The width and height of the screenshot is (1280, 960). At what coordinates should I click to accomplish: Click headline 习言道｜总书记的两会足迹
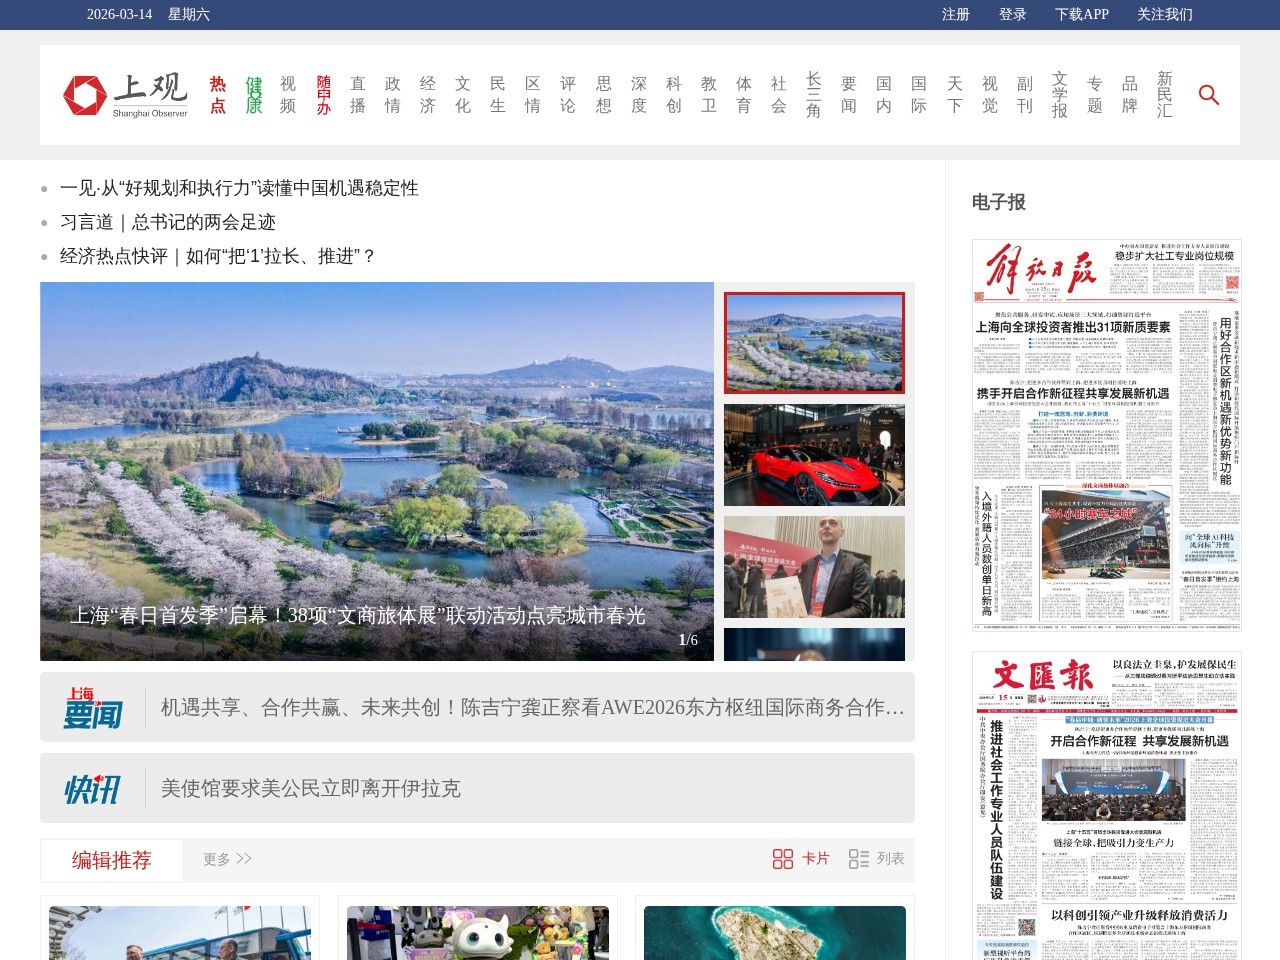[168, 222]
